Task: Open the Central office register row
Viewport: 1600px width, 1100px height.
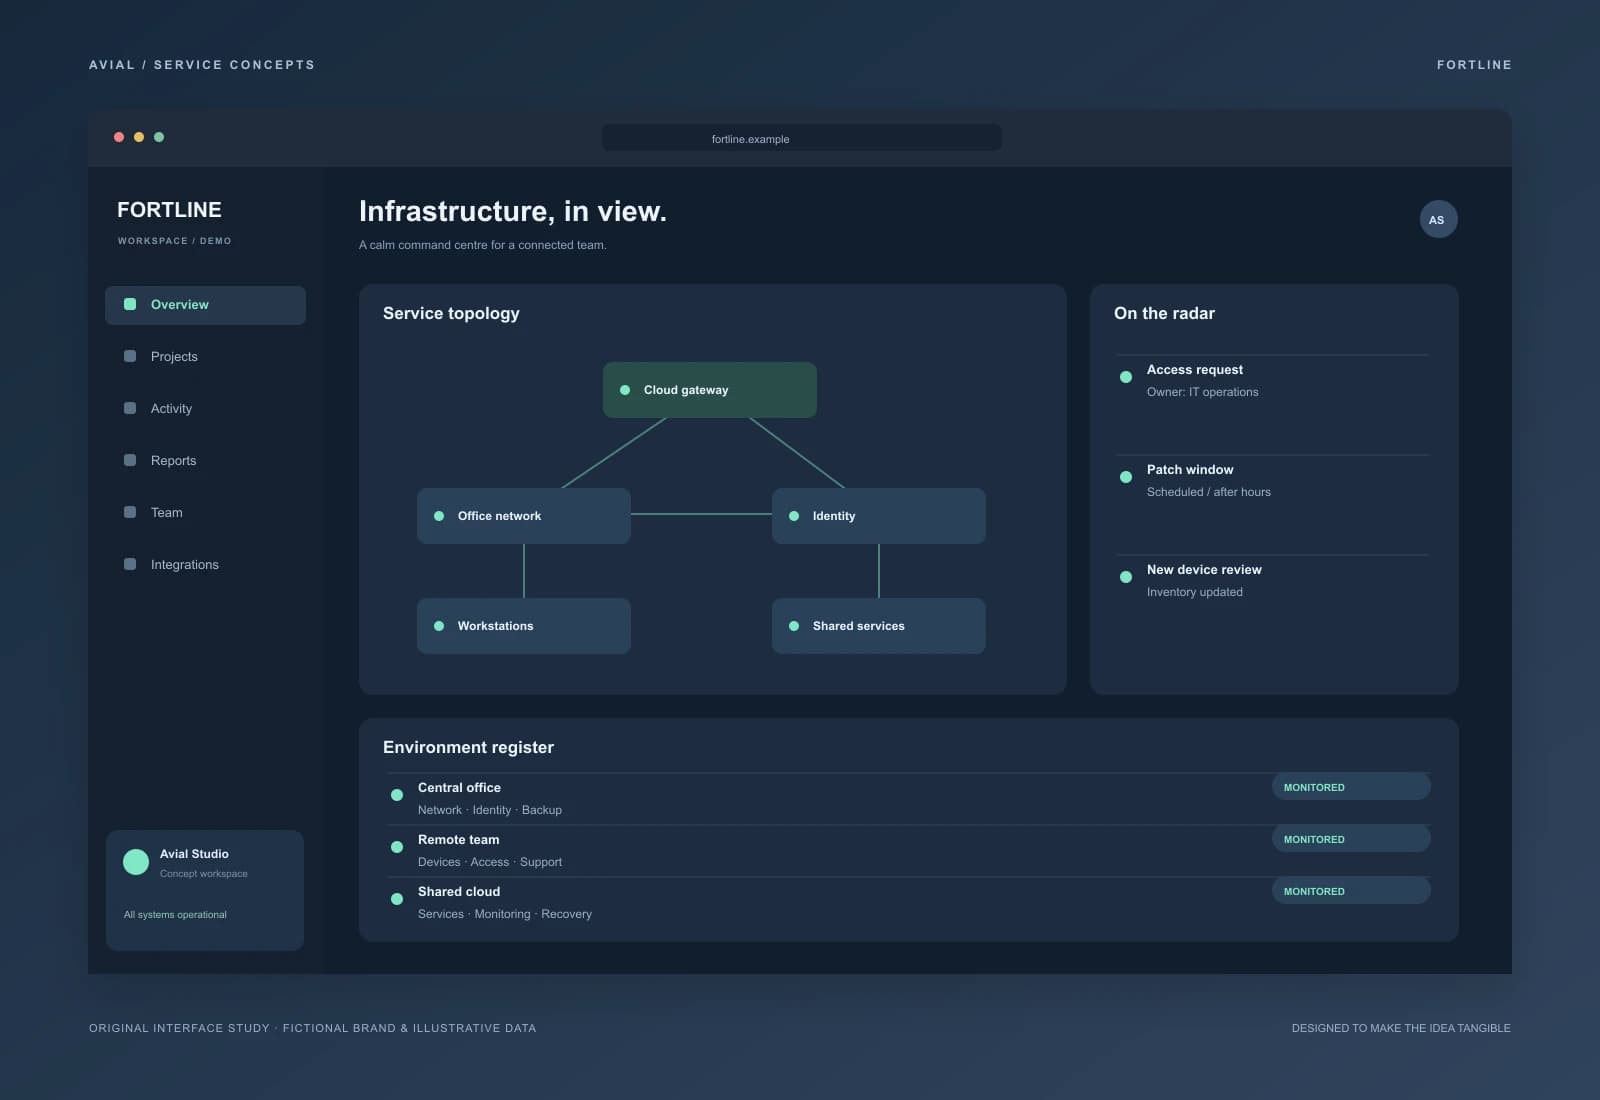Action: (x=908, y=799)
